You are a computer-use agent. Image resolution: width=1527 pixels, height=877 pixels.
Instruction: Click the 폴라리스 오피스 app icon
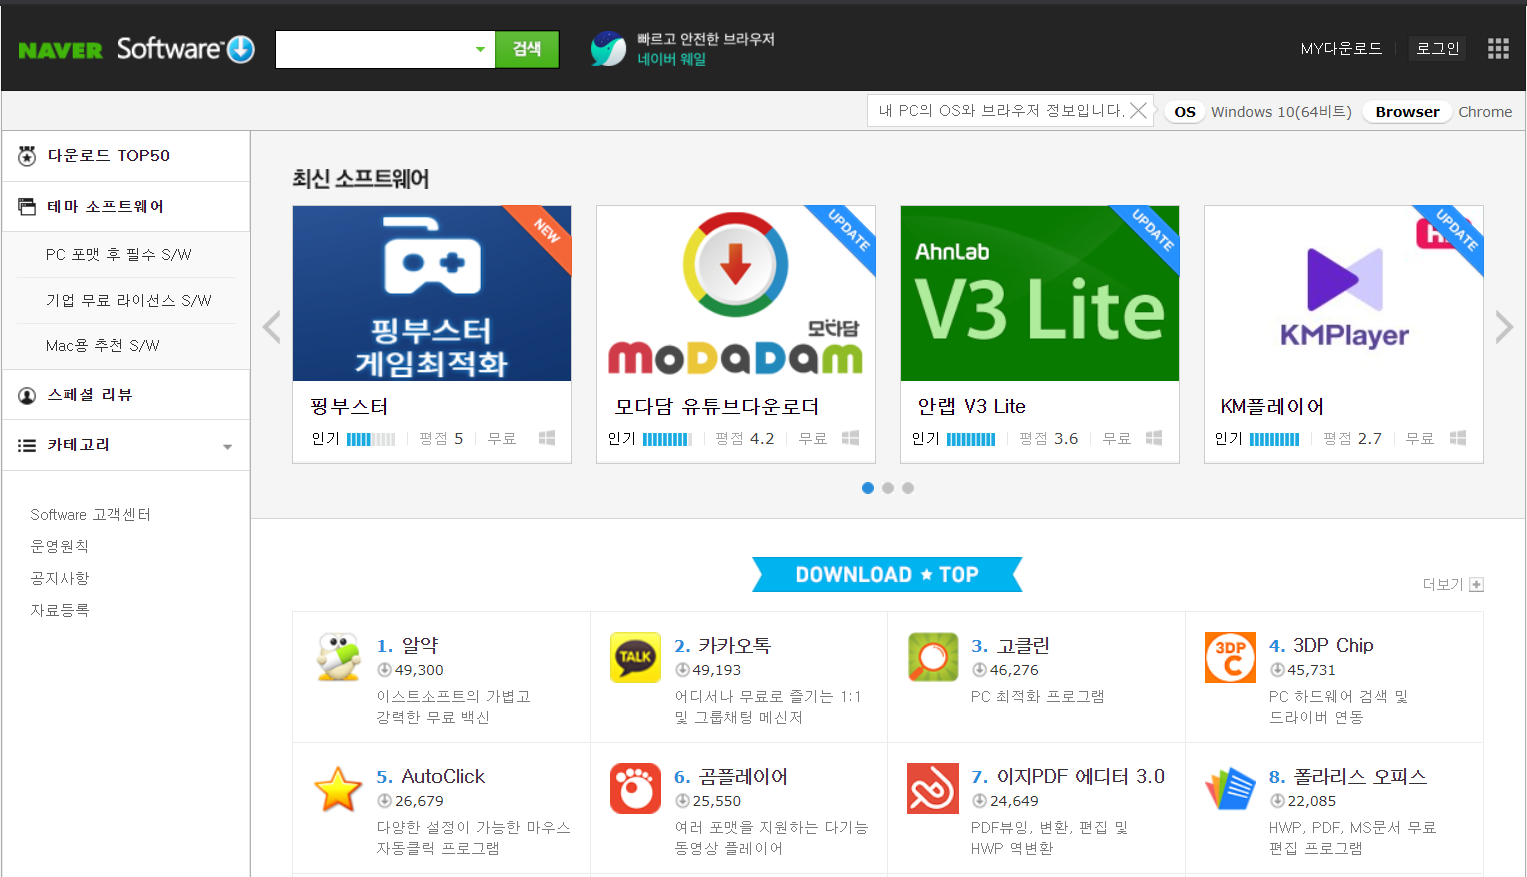[x=1230, y=788]
